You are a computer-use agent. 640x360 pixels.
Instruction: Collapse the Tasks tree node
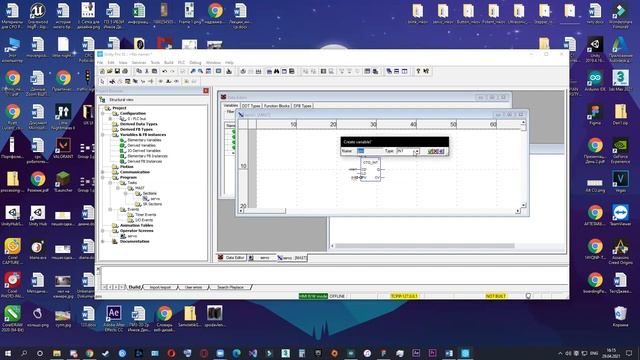pyautogui.click(x=110, y=183)
